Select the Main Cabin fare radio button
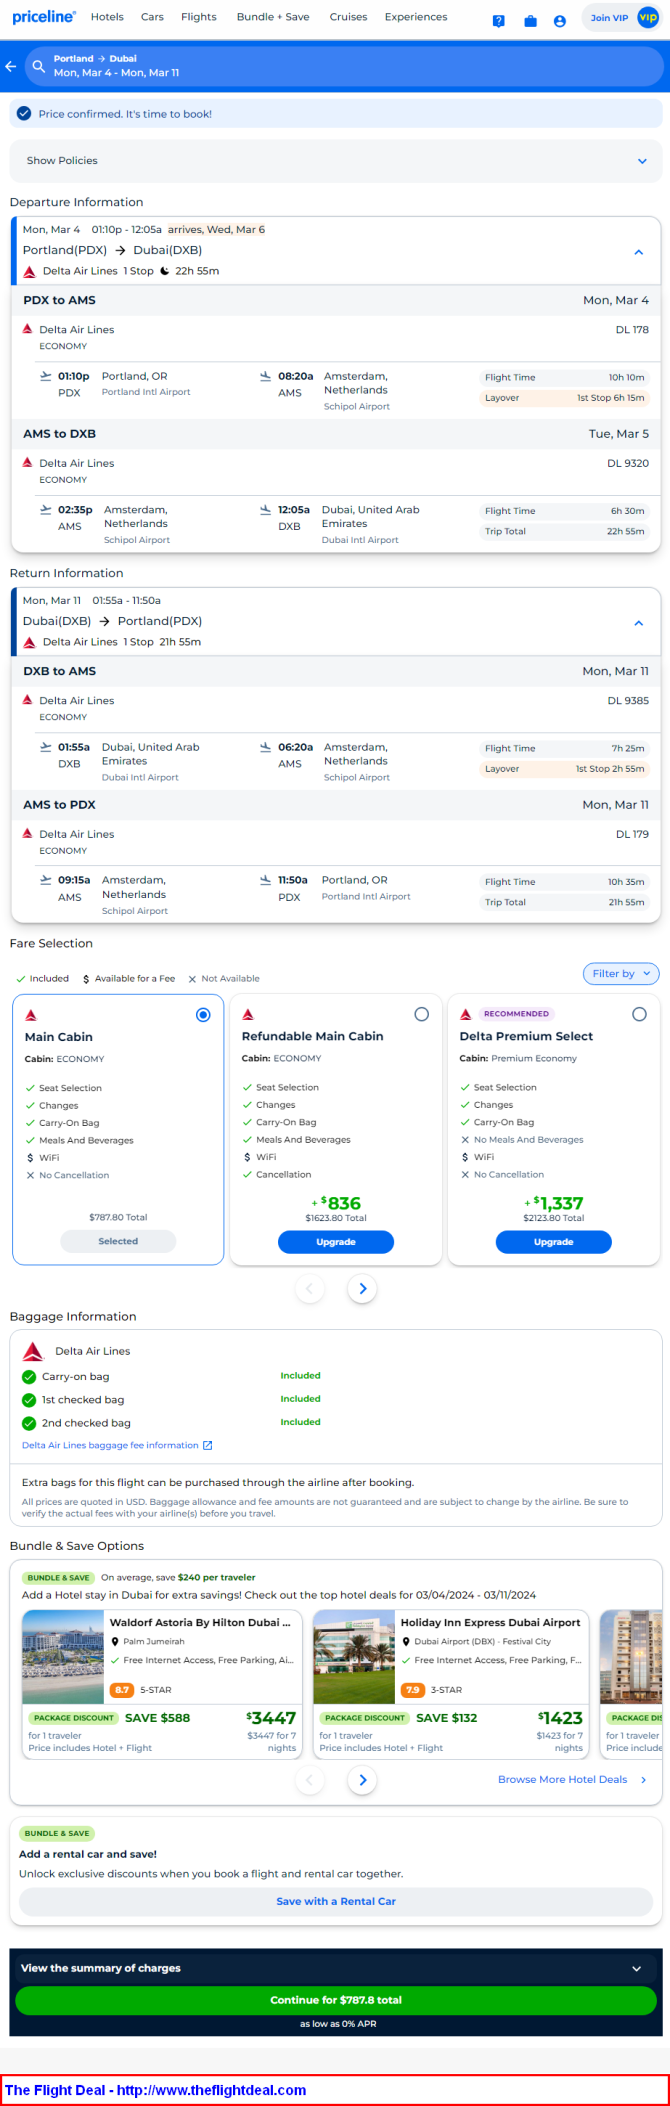Image resolution: width=670 pixels, height=2106 pixels. click(203, 1015)
